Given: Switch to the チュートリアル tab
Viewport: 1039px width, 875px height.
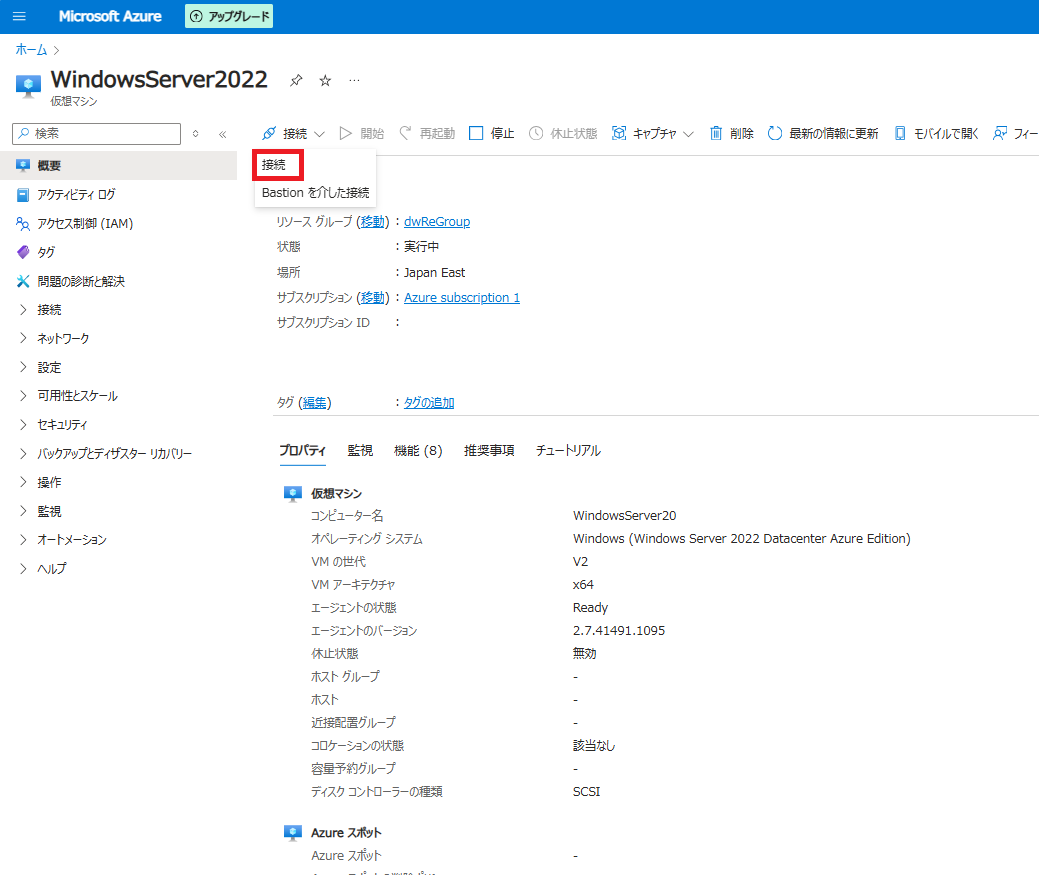Looking at the screenshot, I should 568,450.
